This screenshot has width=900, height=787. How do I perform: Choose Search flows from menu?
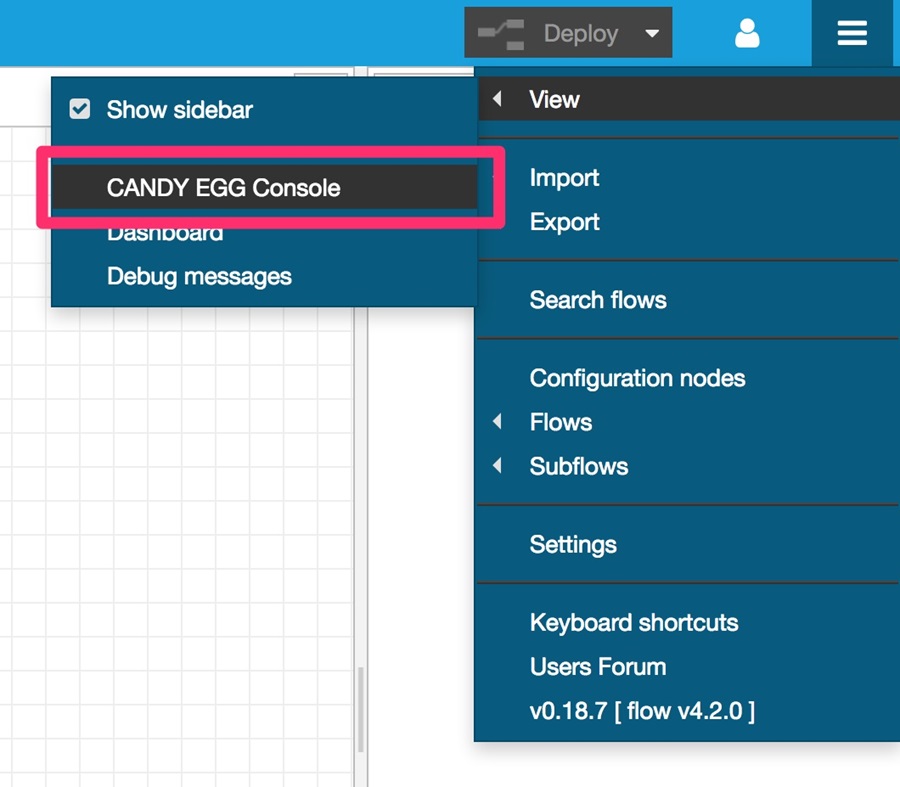(689, 300)
